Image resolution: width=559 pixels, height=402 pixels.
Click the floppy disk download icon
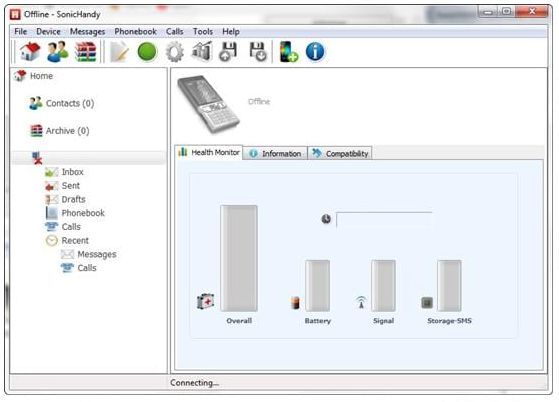[x=257, y=52]
